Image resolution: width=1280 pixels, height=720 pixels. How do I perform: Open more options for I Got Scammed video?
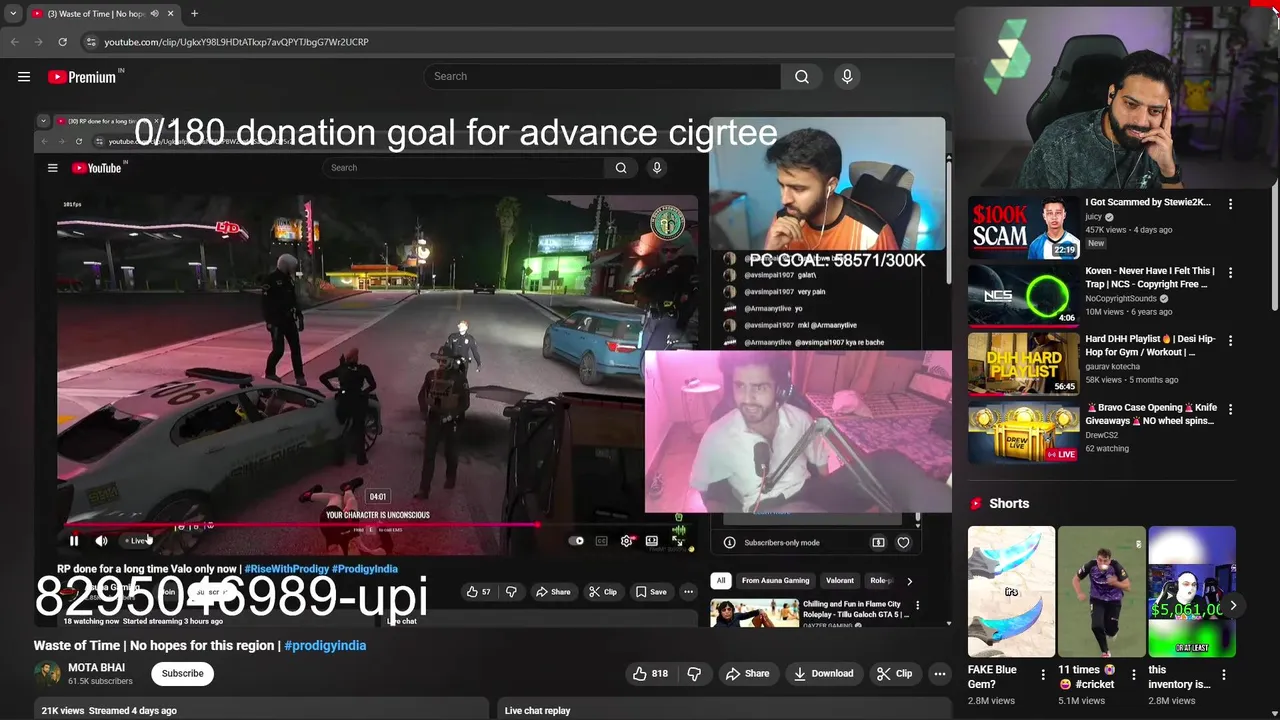point(1230,204)
